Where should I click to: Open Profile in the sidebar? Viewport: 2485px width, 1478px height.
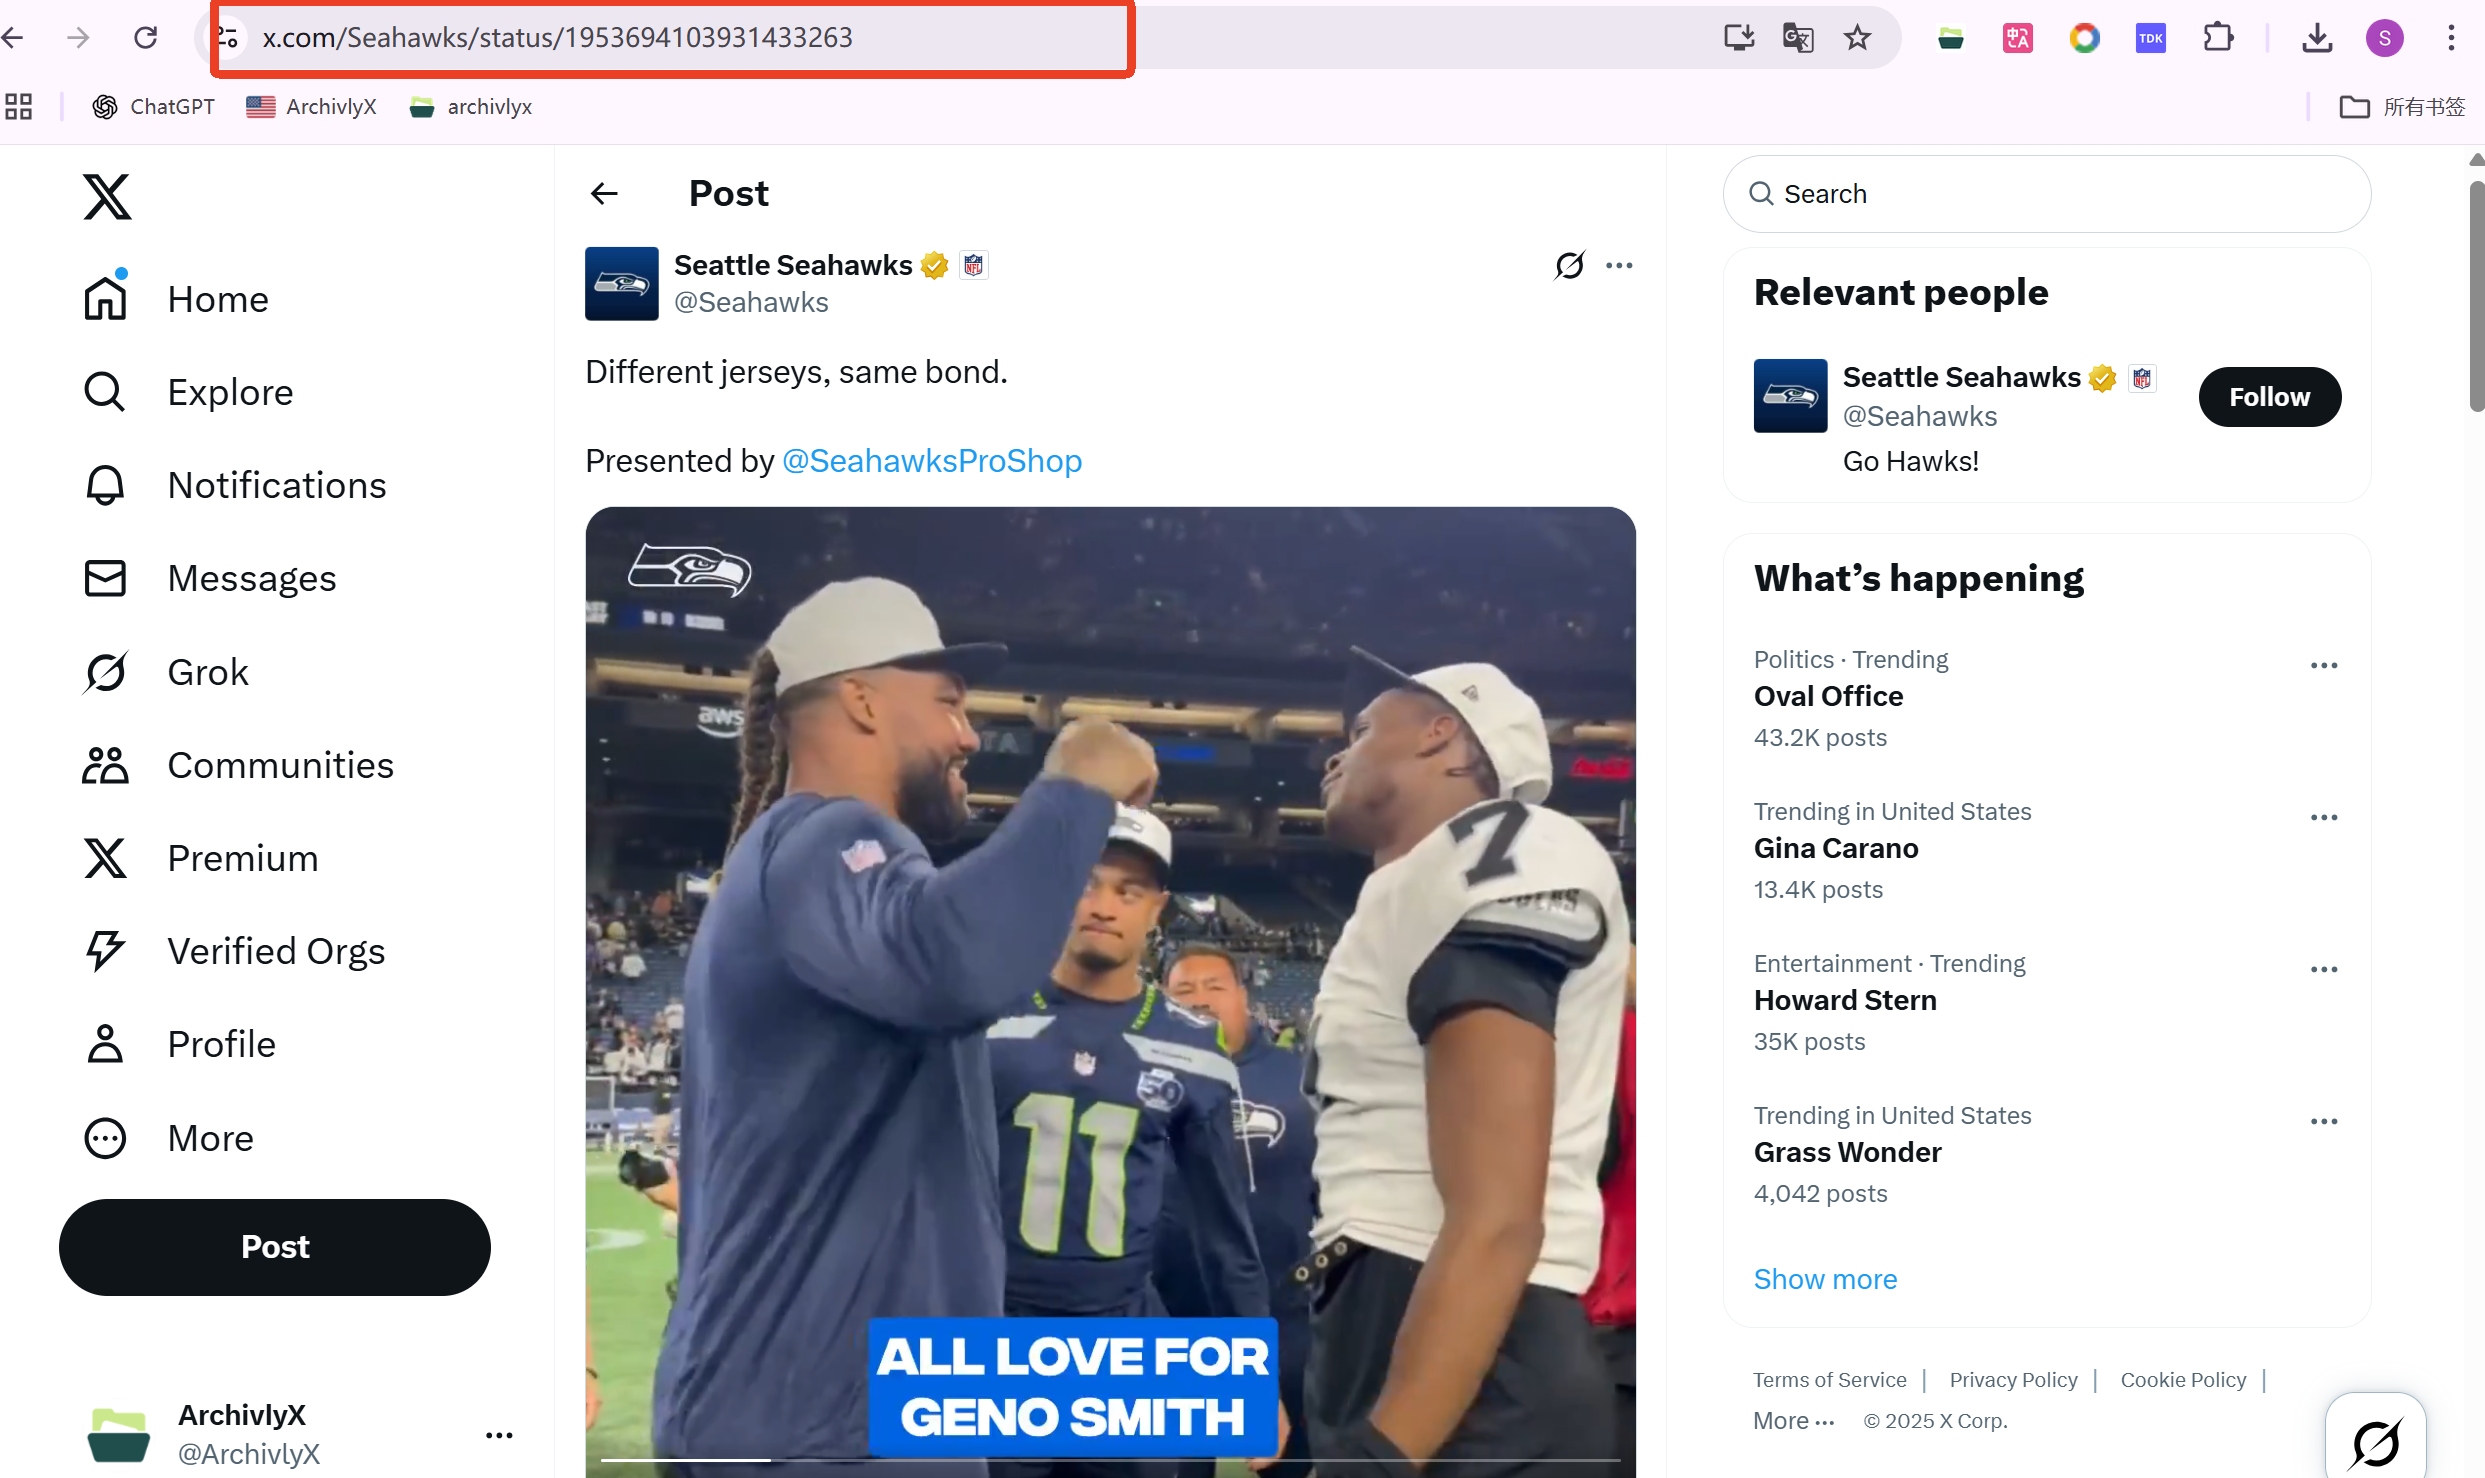179,1044
